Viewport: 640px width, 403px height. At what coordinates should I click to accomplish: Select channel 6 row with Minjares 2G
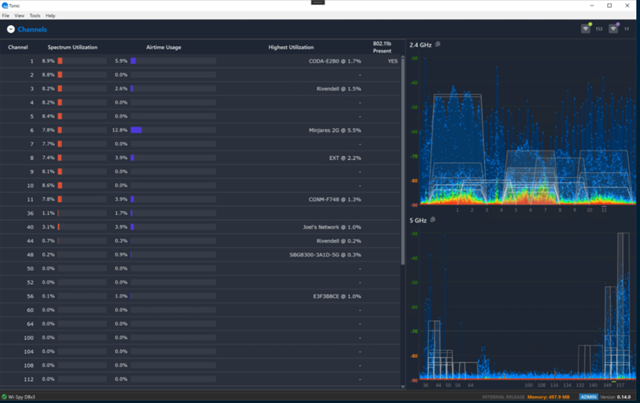pyautogui.click(x=200, y=130)
